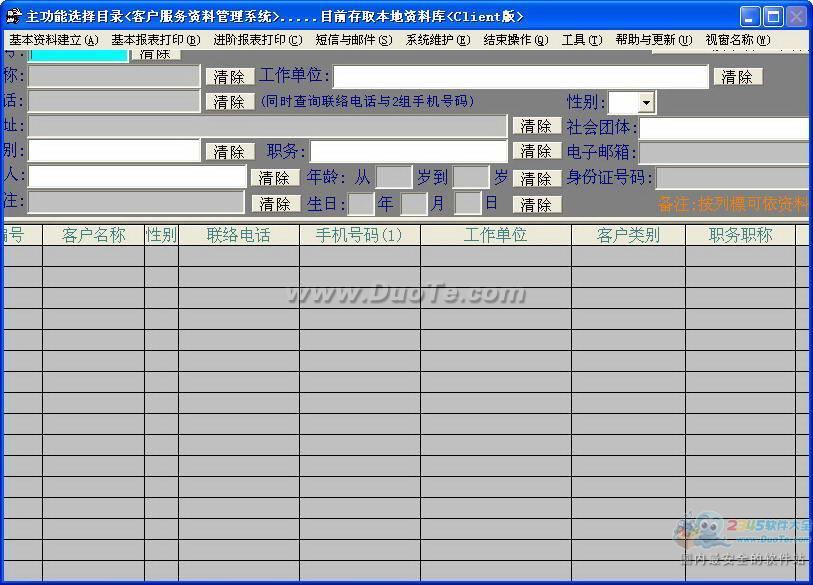Click the 社会团体 input box

724,128
